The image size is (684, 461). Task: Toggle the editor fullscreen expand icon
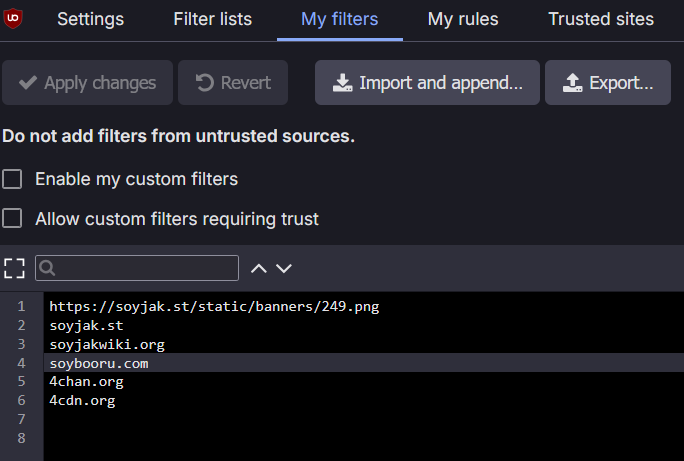pos(14,268)
